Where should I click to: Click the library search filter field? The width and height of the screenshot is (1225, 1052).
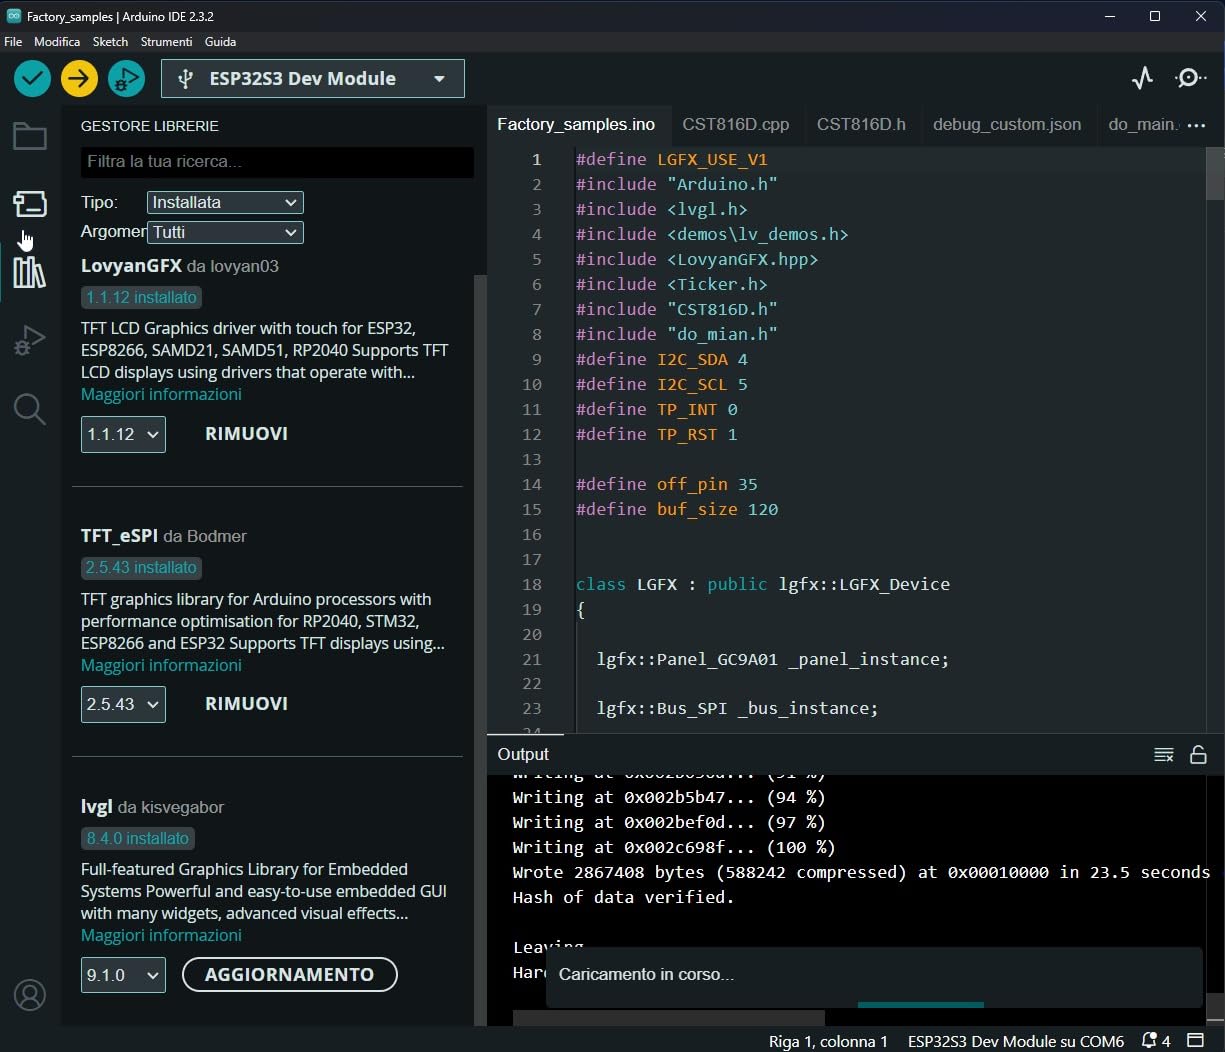pyautogui.click(x=277, y=162)
